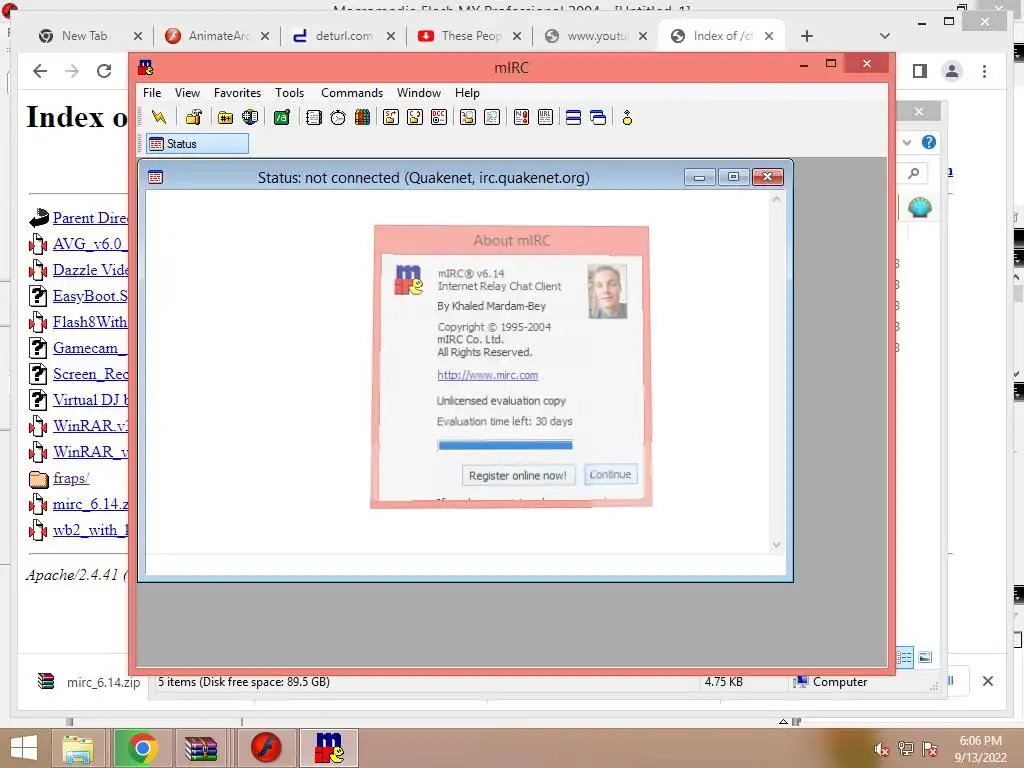
Task: Click the evaluation time progress bar
Action: 505,445
